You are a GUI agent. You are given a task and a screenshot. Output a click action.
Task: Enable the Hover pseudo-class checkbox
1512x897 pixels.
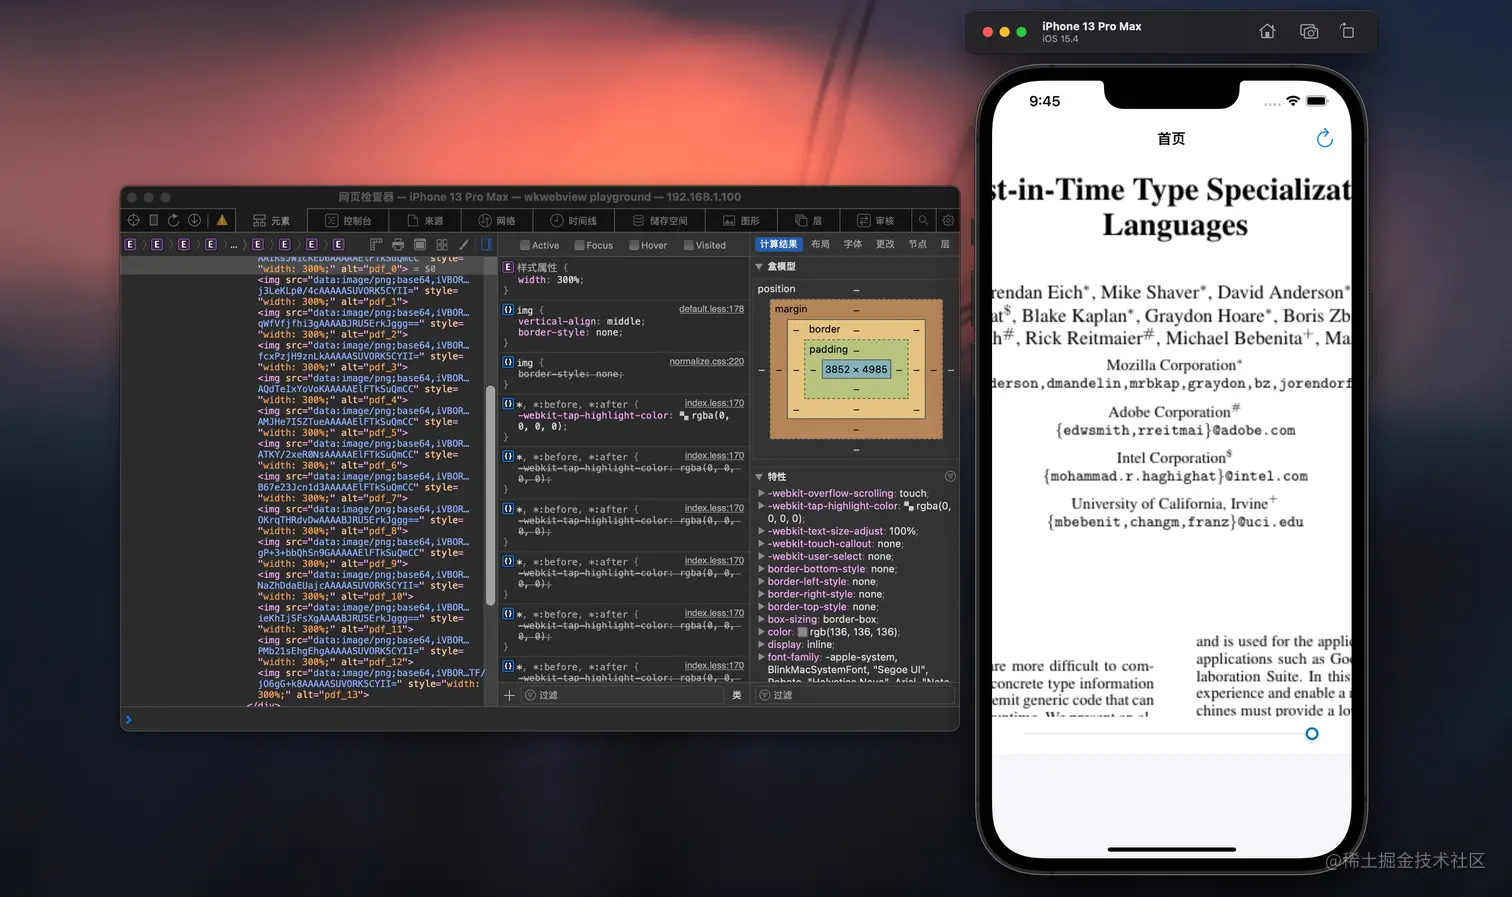click(634, 245)
